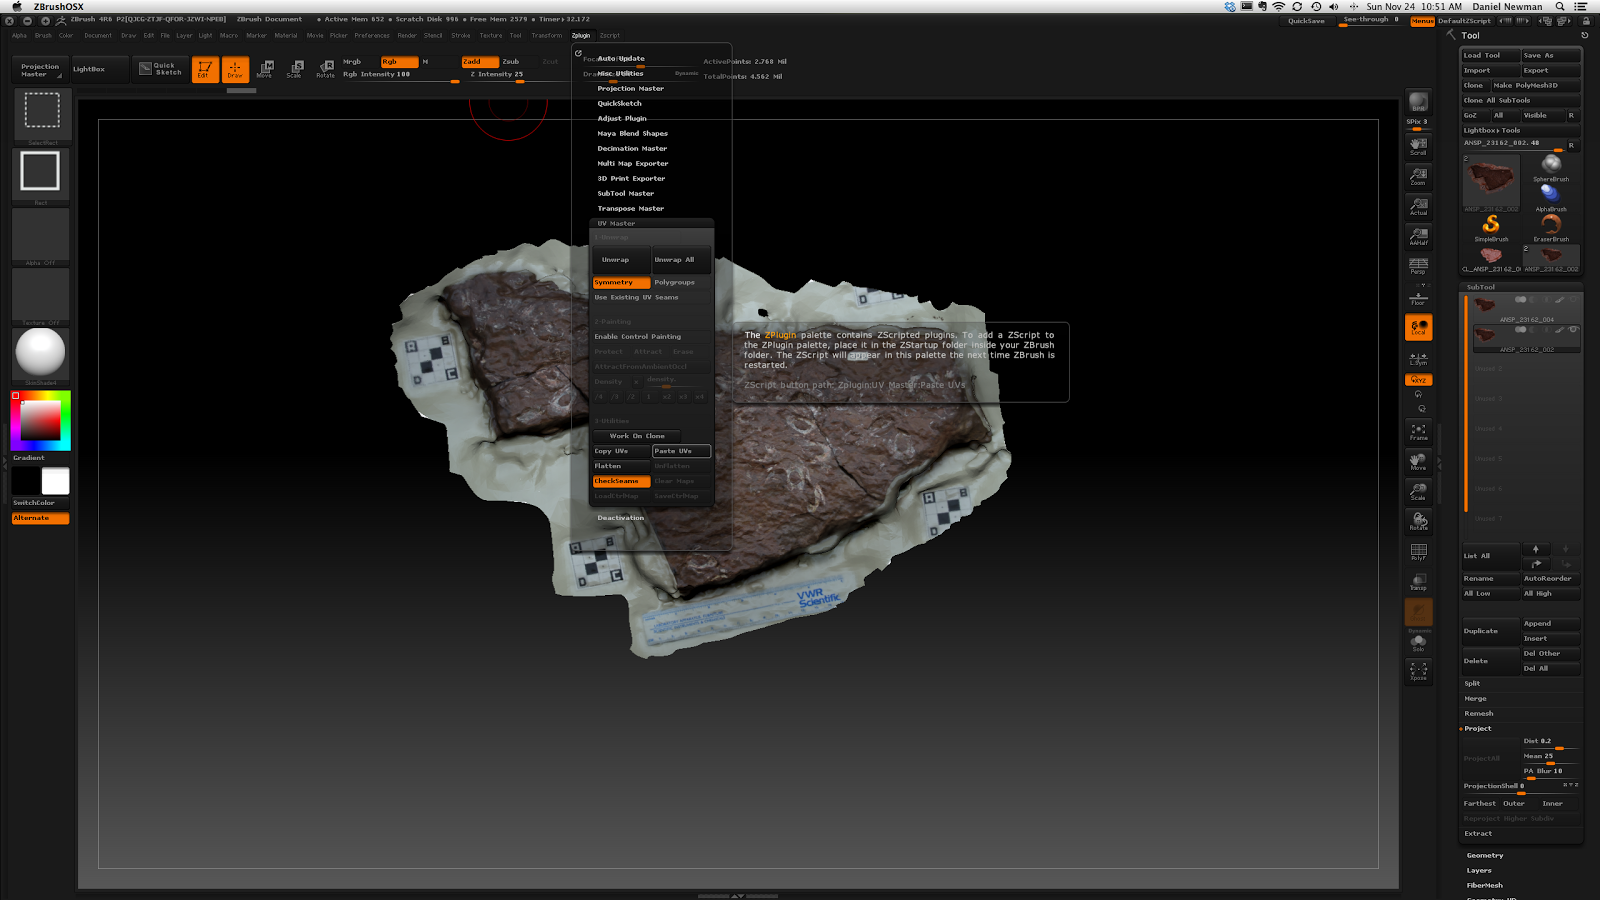Screen dimensions: 1600x900
Task: Open the Transform menu
Action: [x=547, y=35]
